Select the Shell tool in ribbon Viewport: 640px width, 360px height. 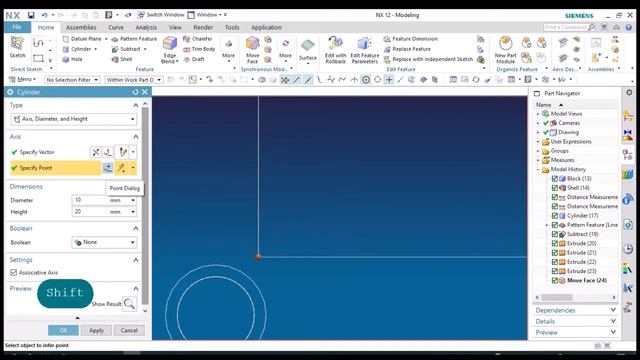click(122, 59)
